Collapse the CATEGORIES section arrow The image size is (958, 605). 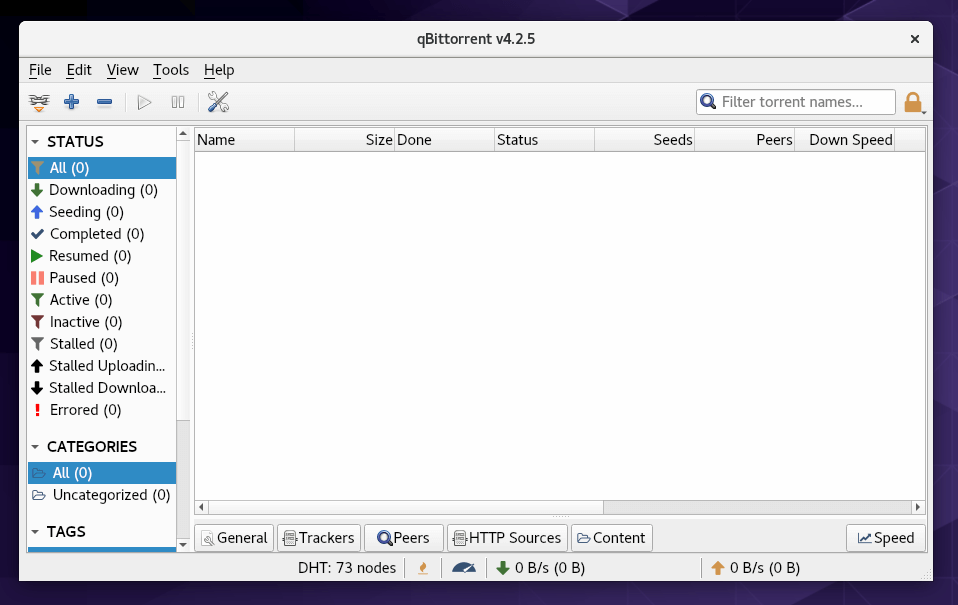35,447
